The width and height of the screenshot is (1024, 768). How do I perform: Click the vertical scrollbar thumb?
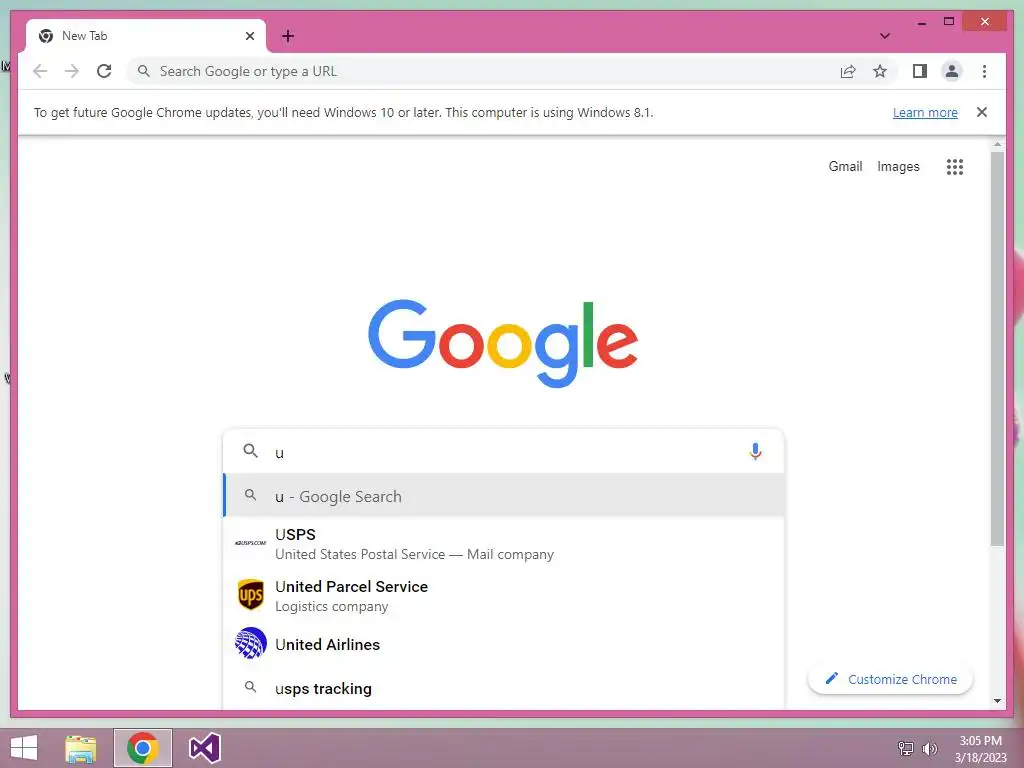click(x=997, y=349)
